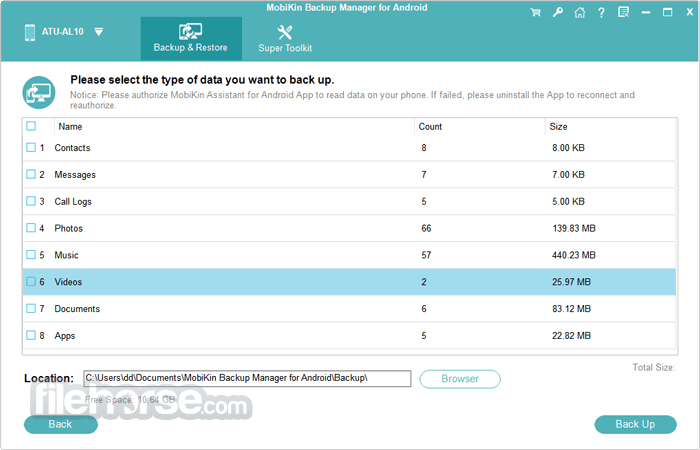The width and height of the screenshot is (700, 450).
Task: Click the 440.23 MB size value
Action: [574, 255]
